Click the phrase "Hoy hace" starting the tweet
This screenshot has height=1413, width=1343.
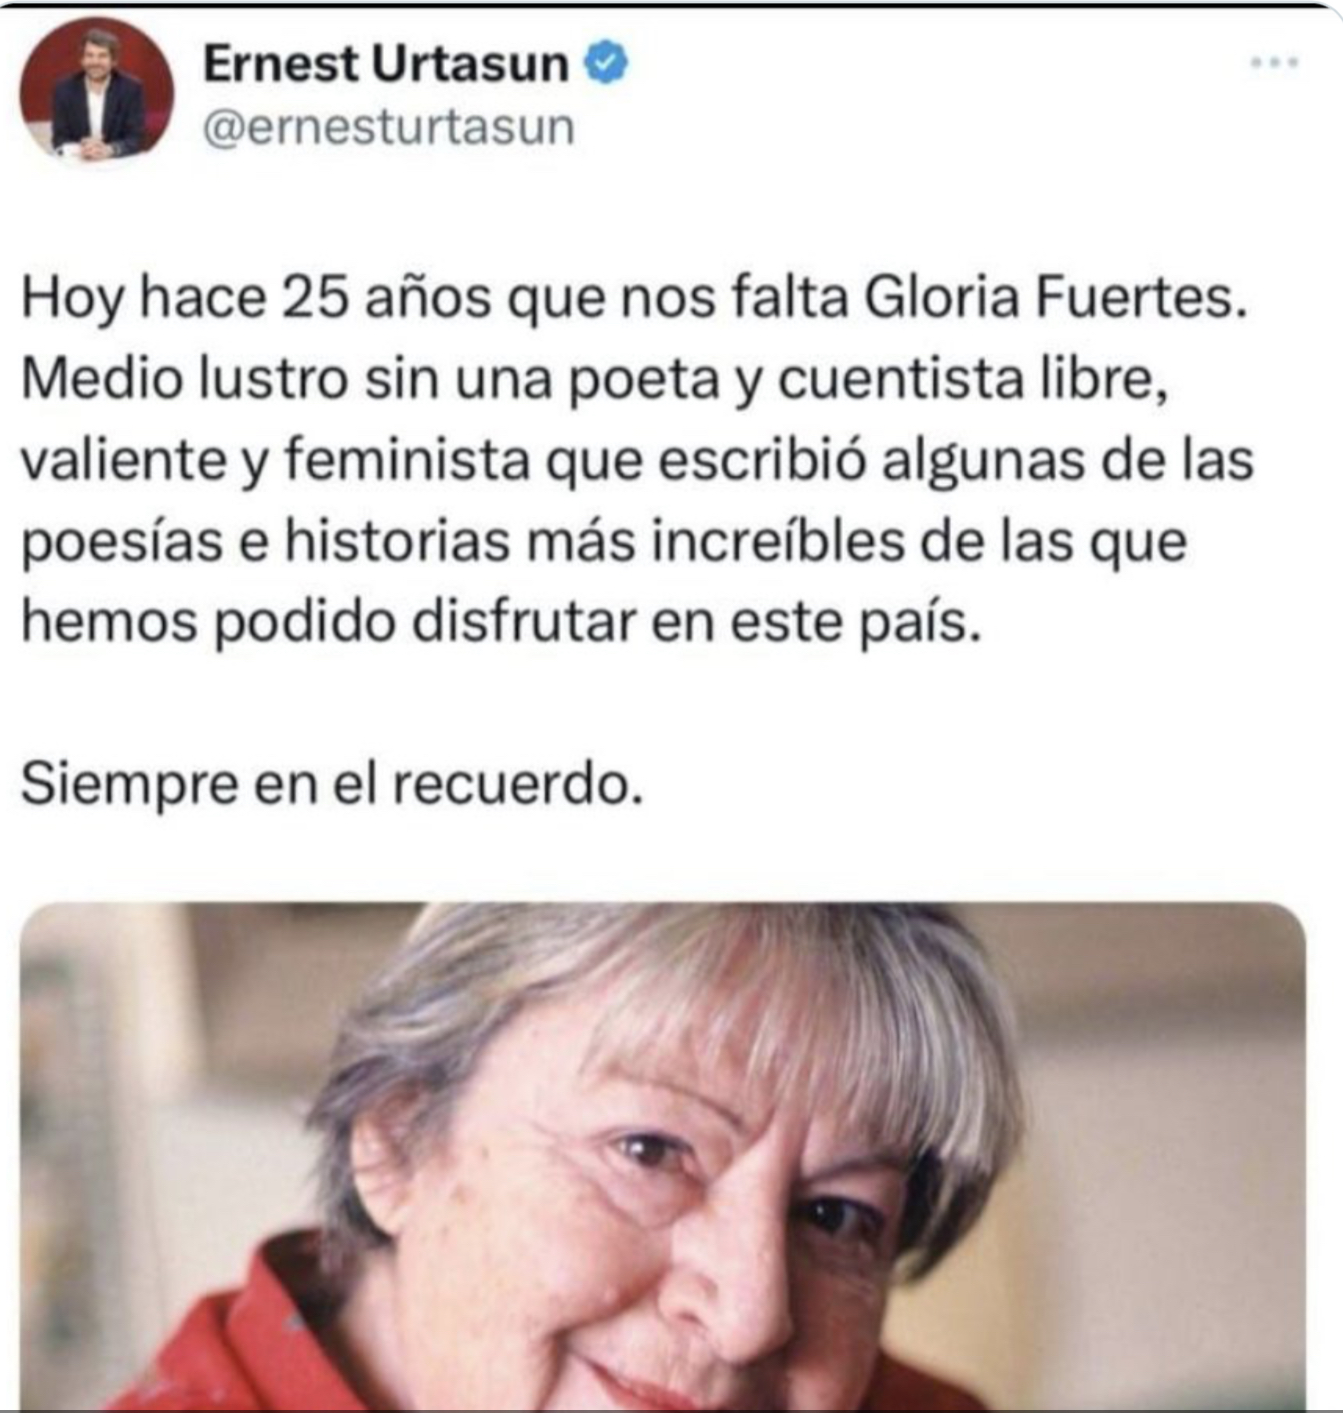click(144, 298)
